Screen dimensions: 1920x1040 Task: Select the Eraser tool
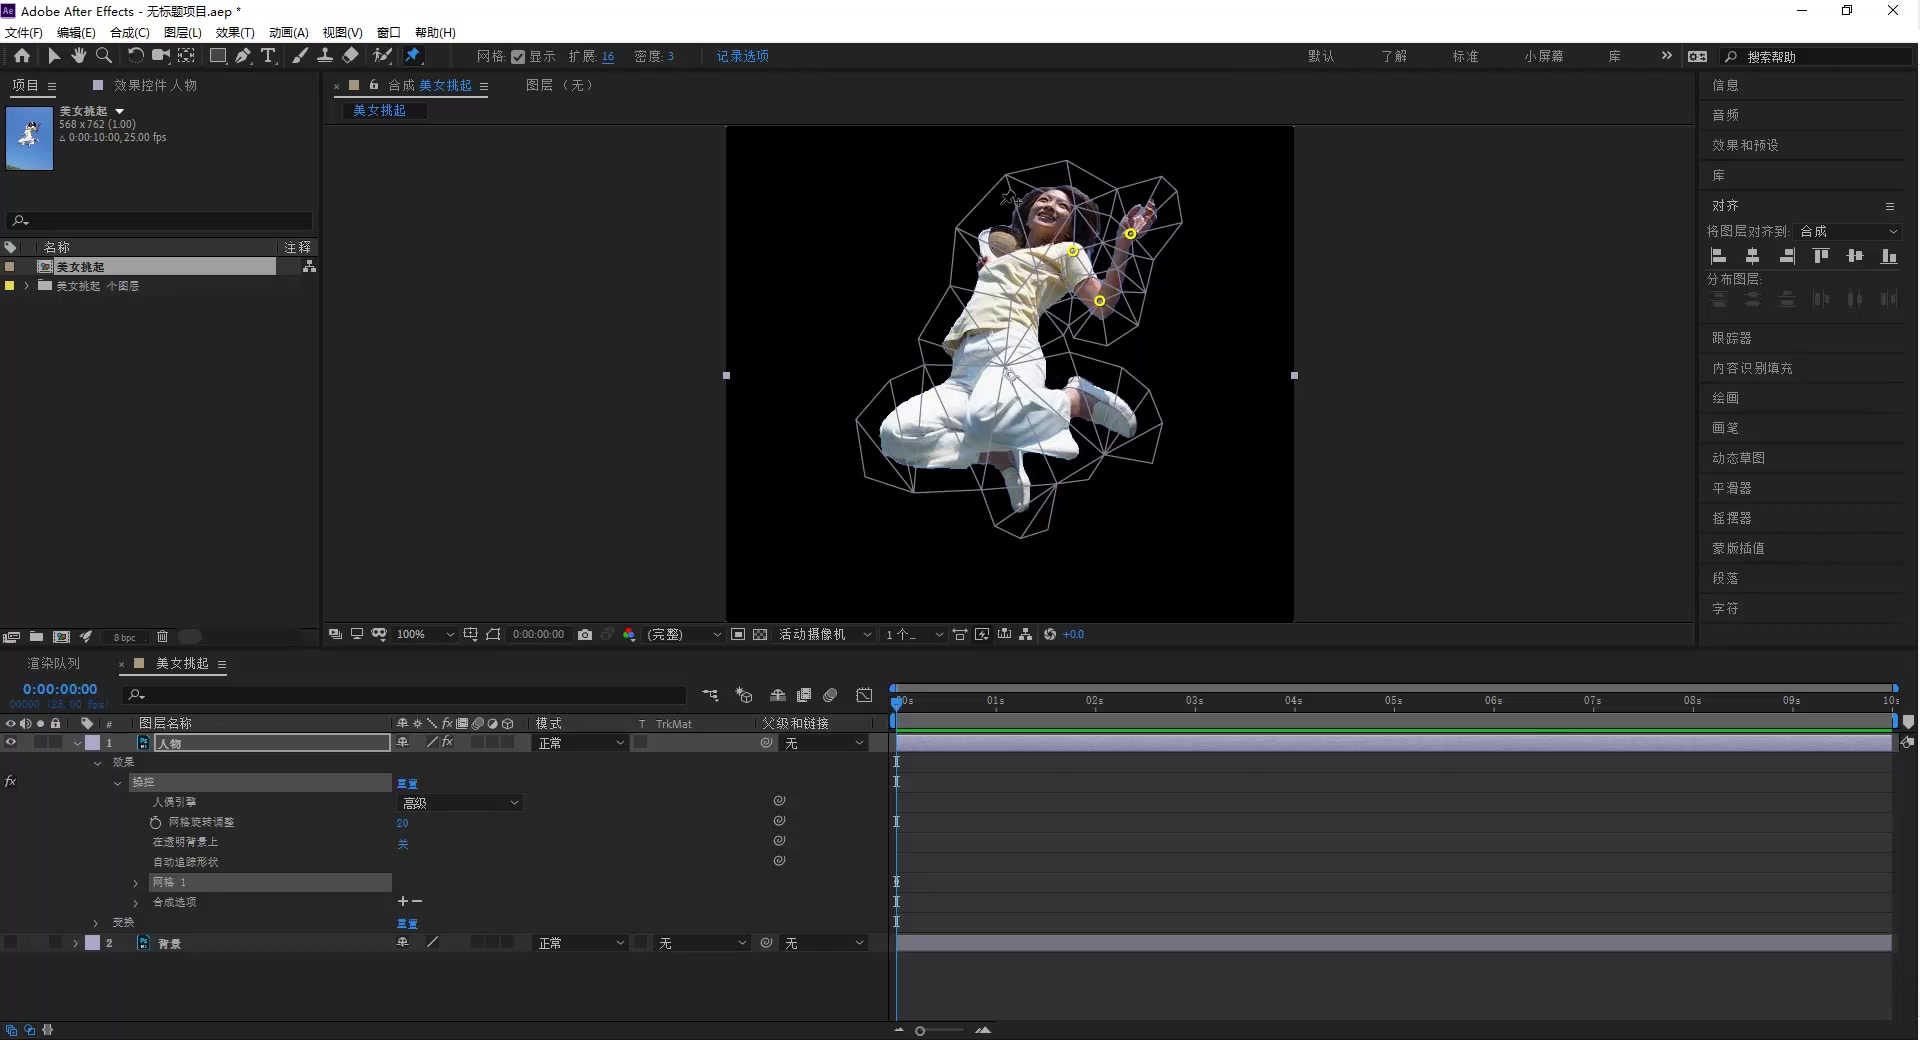click(350, 56)
